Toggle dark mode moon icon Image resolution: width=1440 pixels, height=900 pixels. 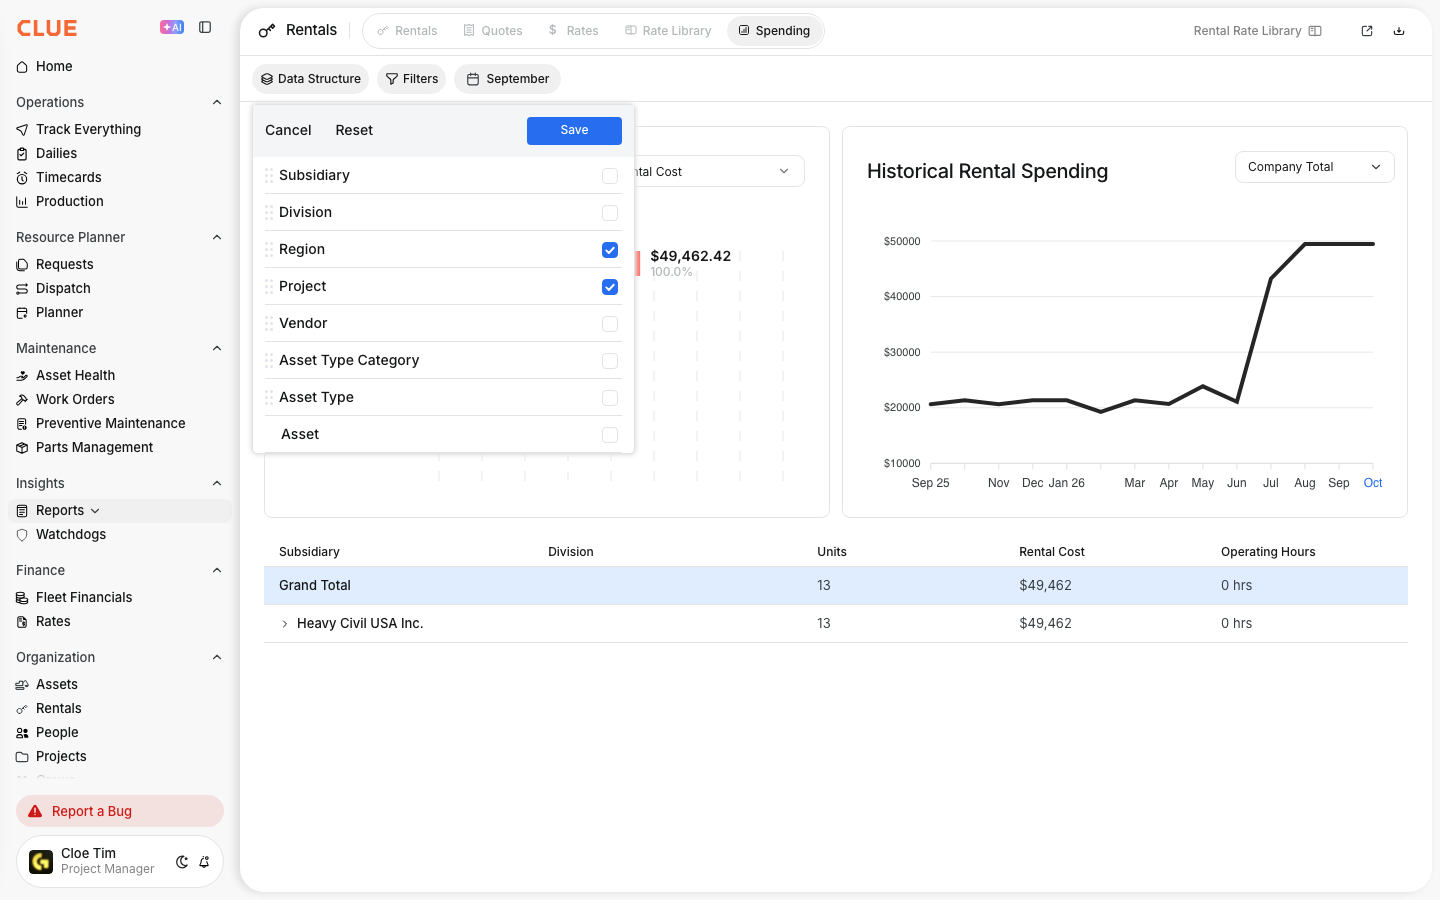(182, 862)
